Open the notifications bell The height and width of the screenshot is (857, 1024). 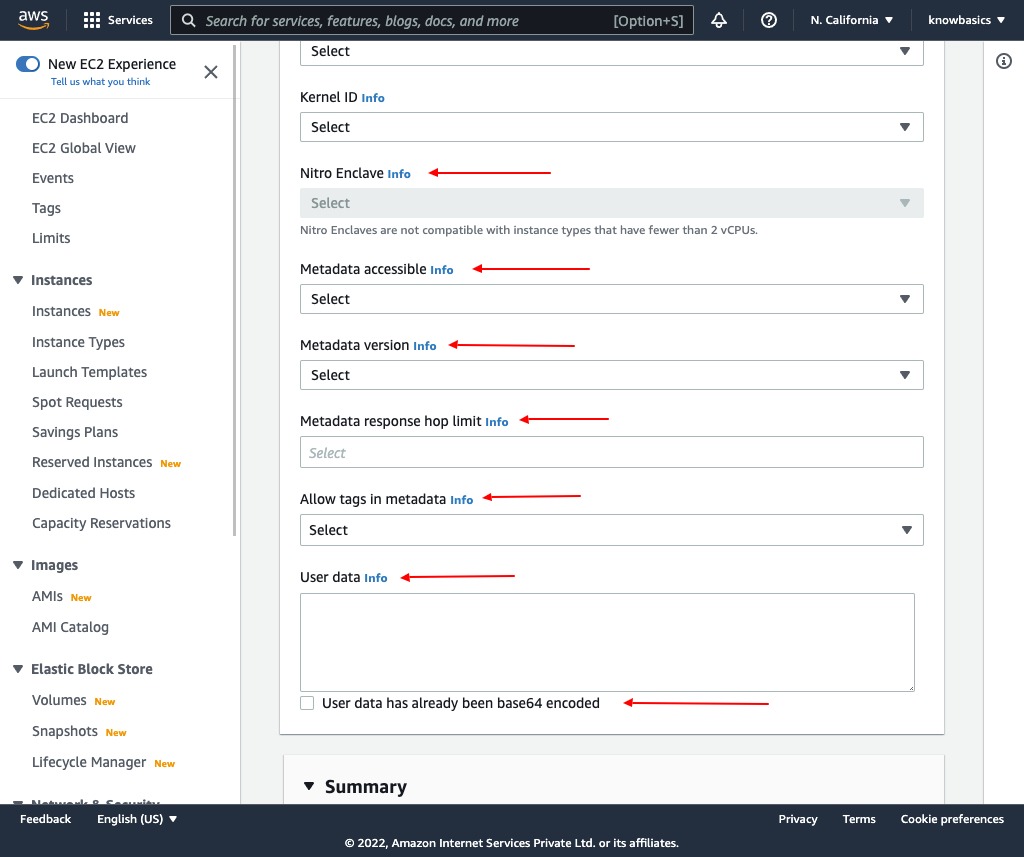pos(719,20)
